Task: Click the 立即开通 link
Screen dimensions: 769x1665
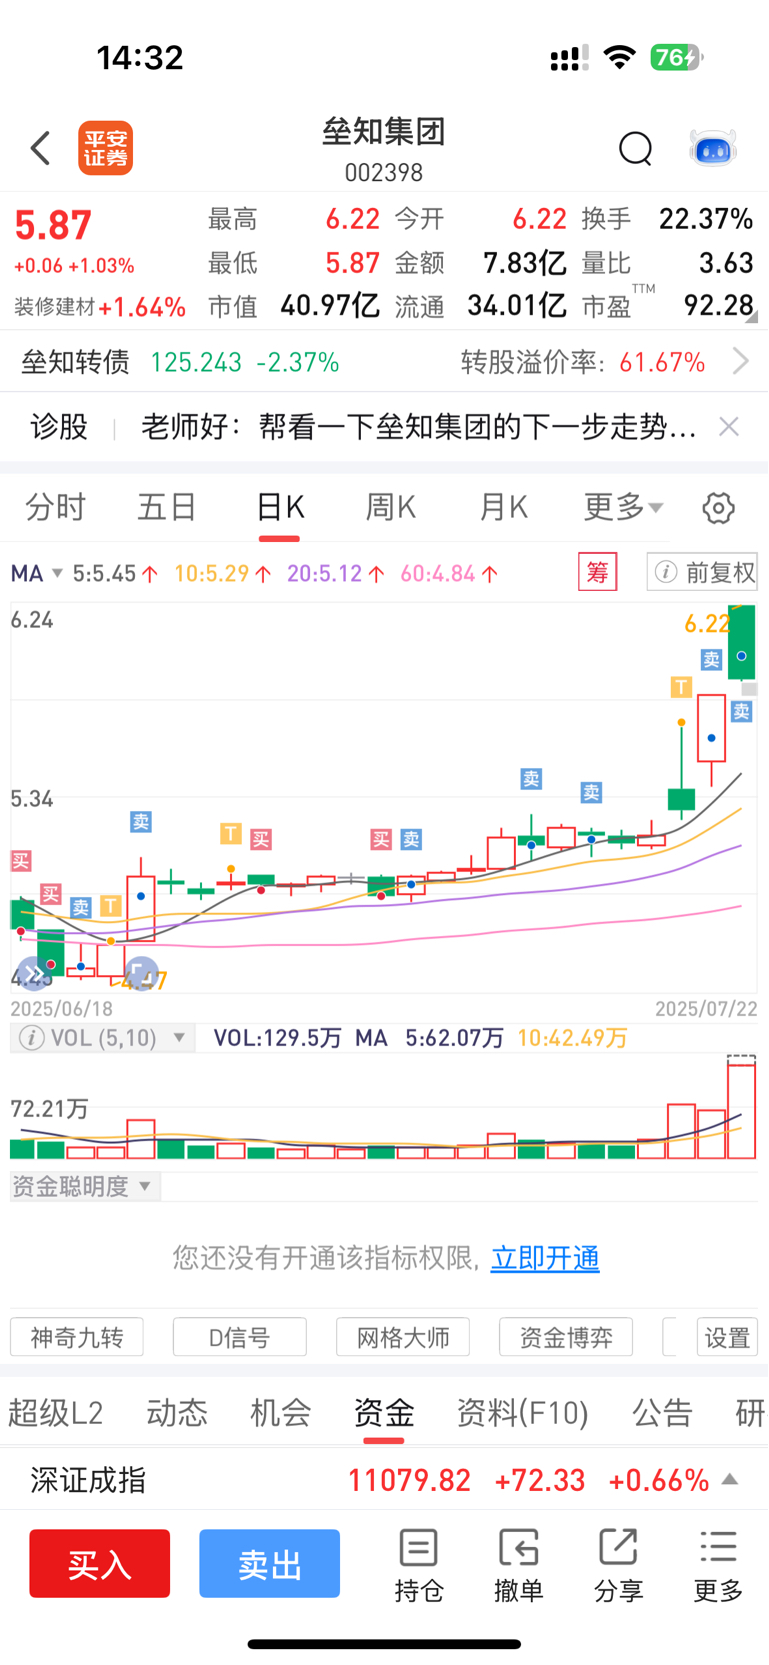Action: [545, 1258]
